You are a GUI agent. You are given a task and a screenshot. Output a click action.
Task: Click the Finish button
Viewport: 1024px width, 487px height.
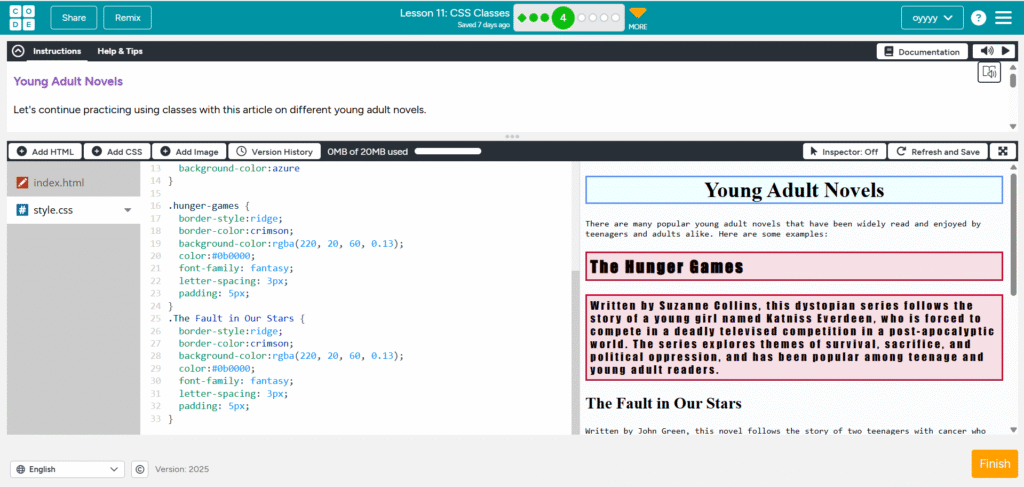[x=994, y=464]
